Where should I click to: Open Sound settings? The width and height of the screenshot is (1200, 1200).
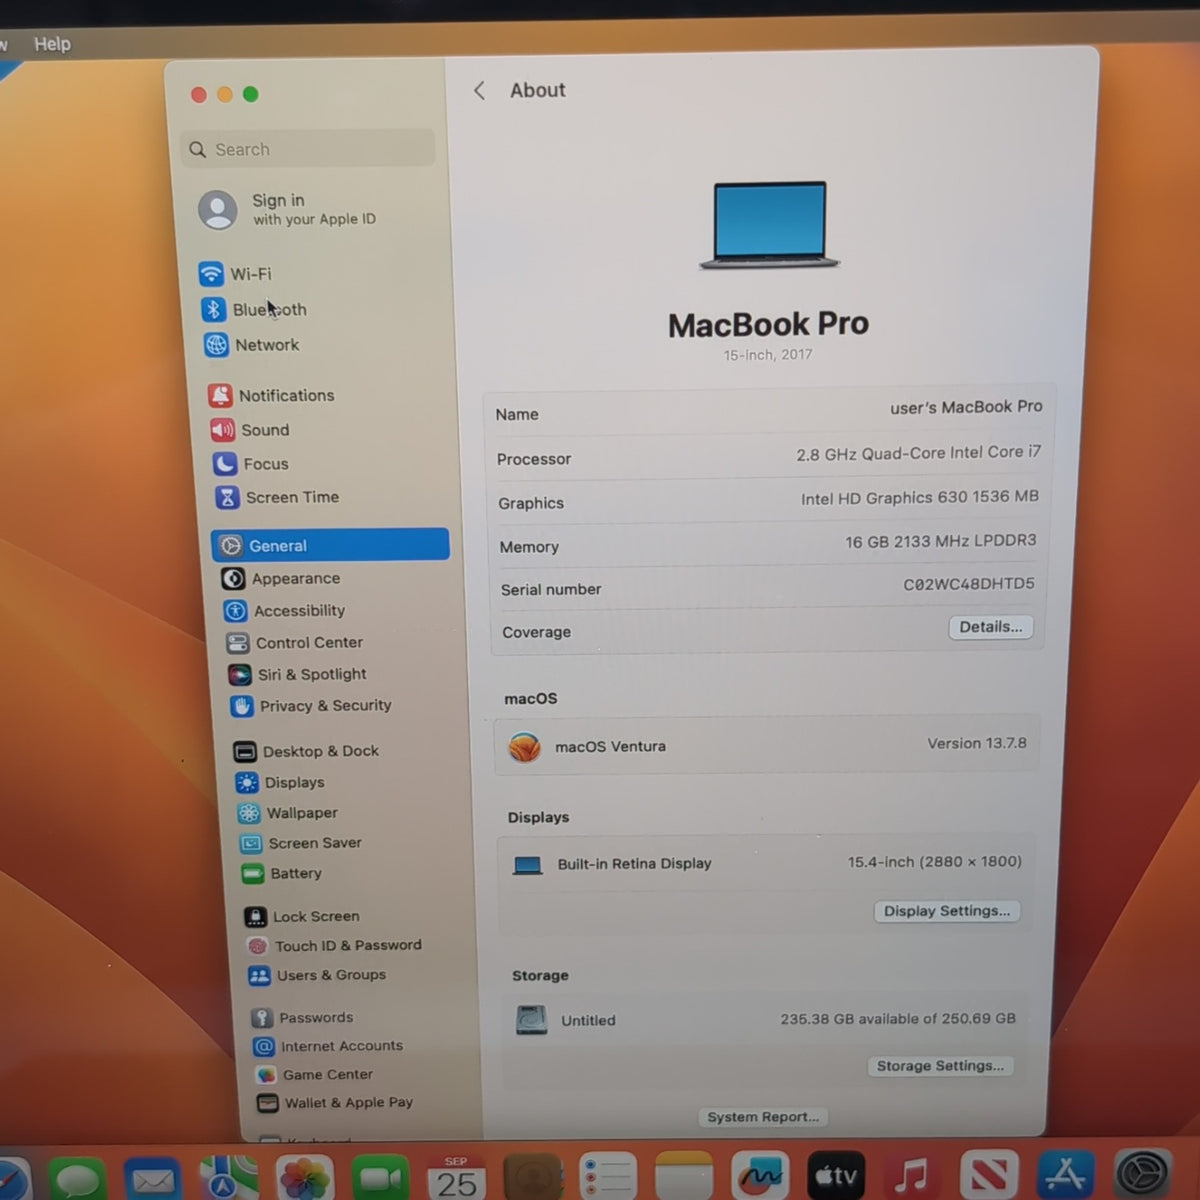pos(250,430)
